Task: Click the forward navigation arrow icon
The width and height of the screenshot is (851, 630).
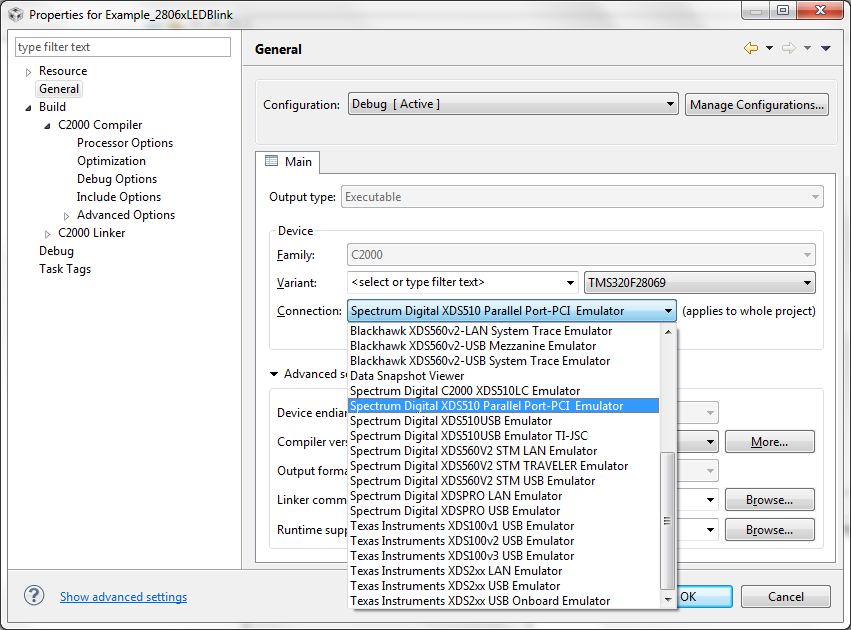Action: [789, 48]
